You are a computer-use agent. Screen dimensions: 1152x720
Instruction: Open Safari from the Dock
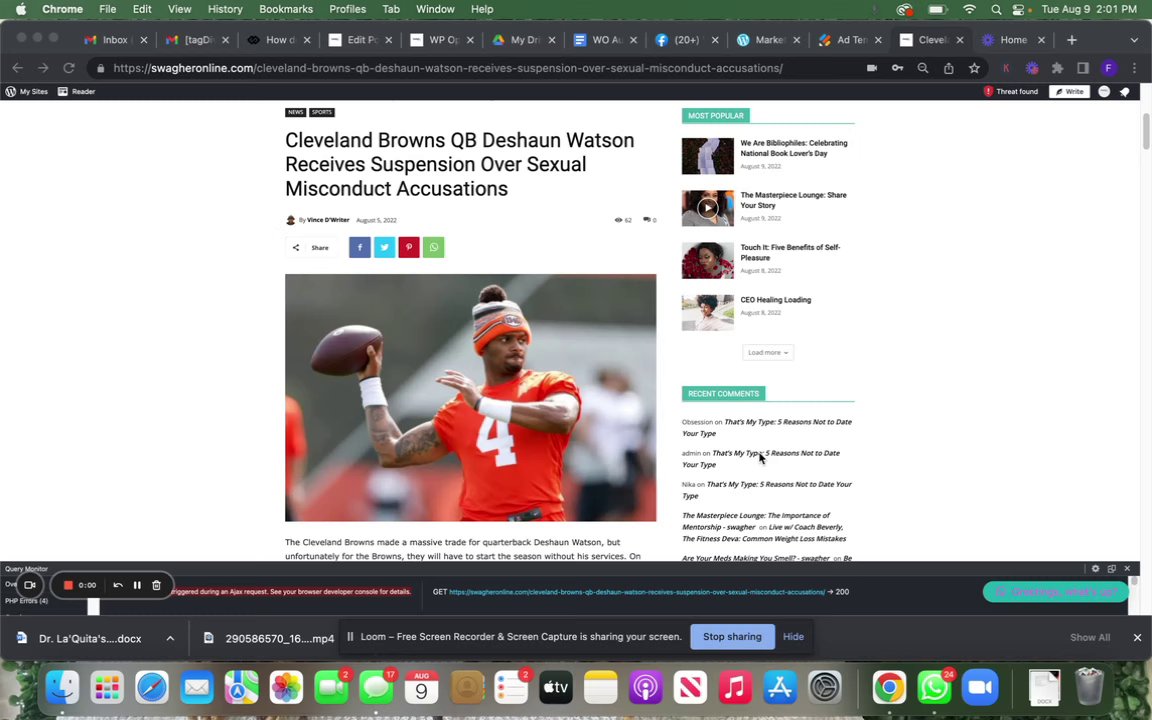(x=152, y=688)
